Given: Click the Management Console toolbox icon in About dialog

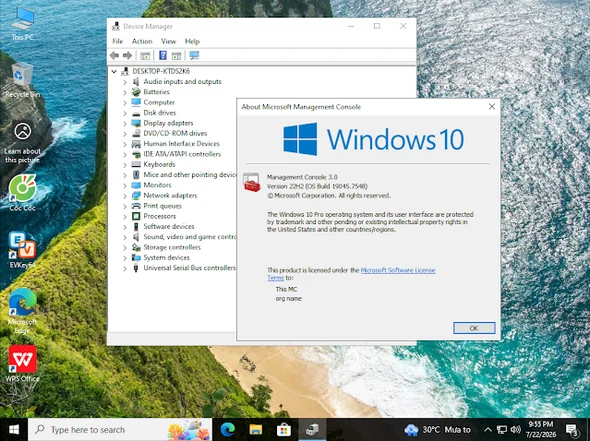Looking at the screenshot, I should coord(251,182).
